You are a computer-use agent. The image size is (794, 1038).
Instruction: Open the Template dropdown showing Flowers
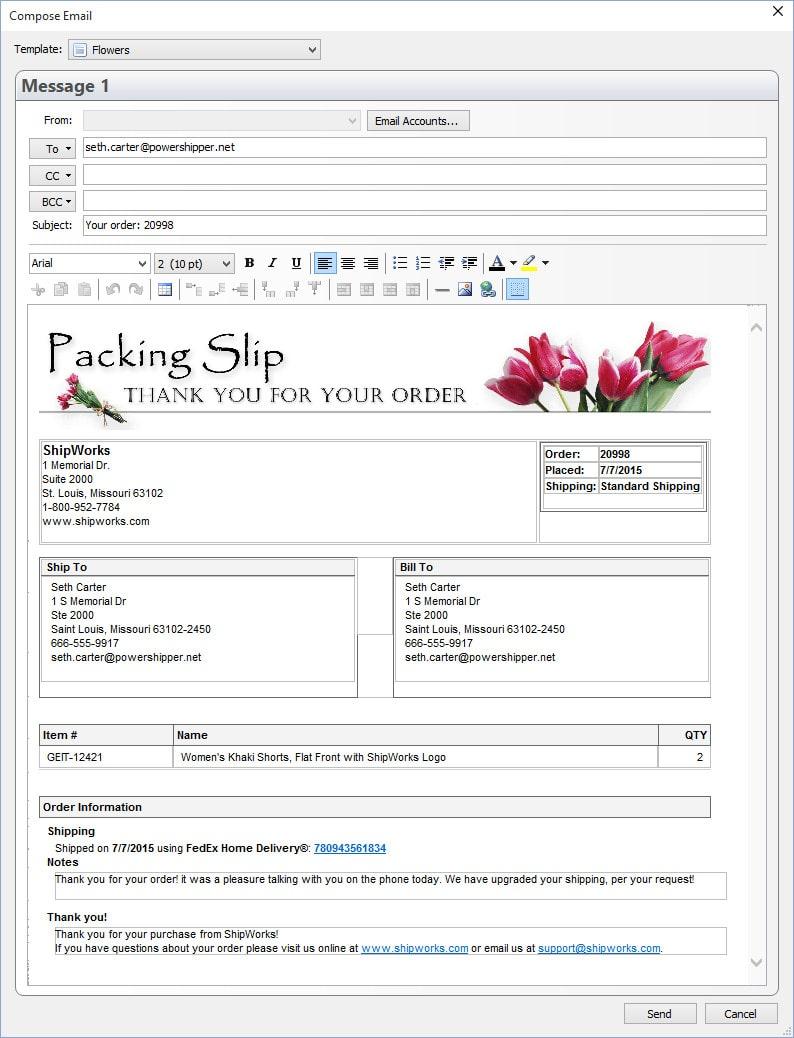click(194, 50)
